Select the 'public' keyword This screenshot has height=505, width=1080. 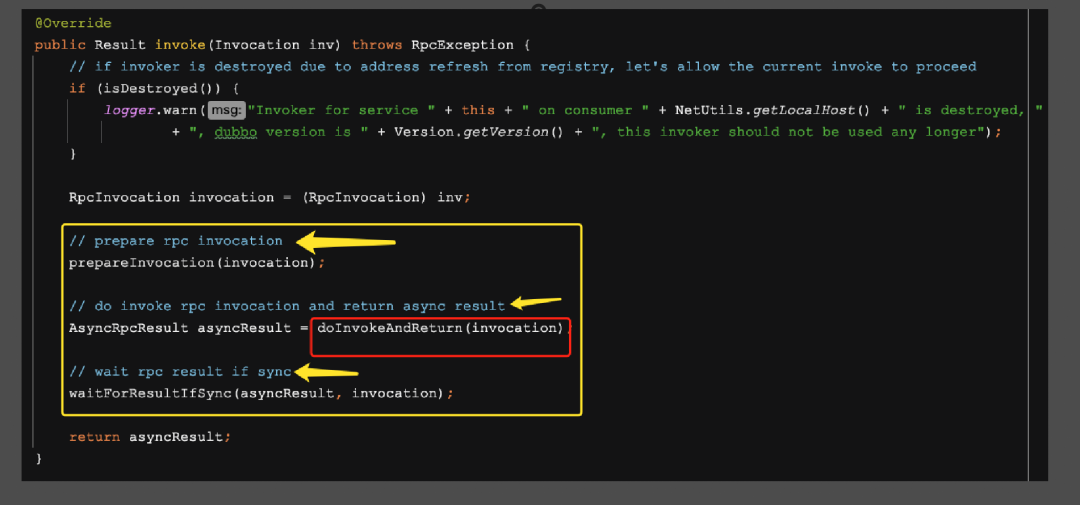61,45
